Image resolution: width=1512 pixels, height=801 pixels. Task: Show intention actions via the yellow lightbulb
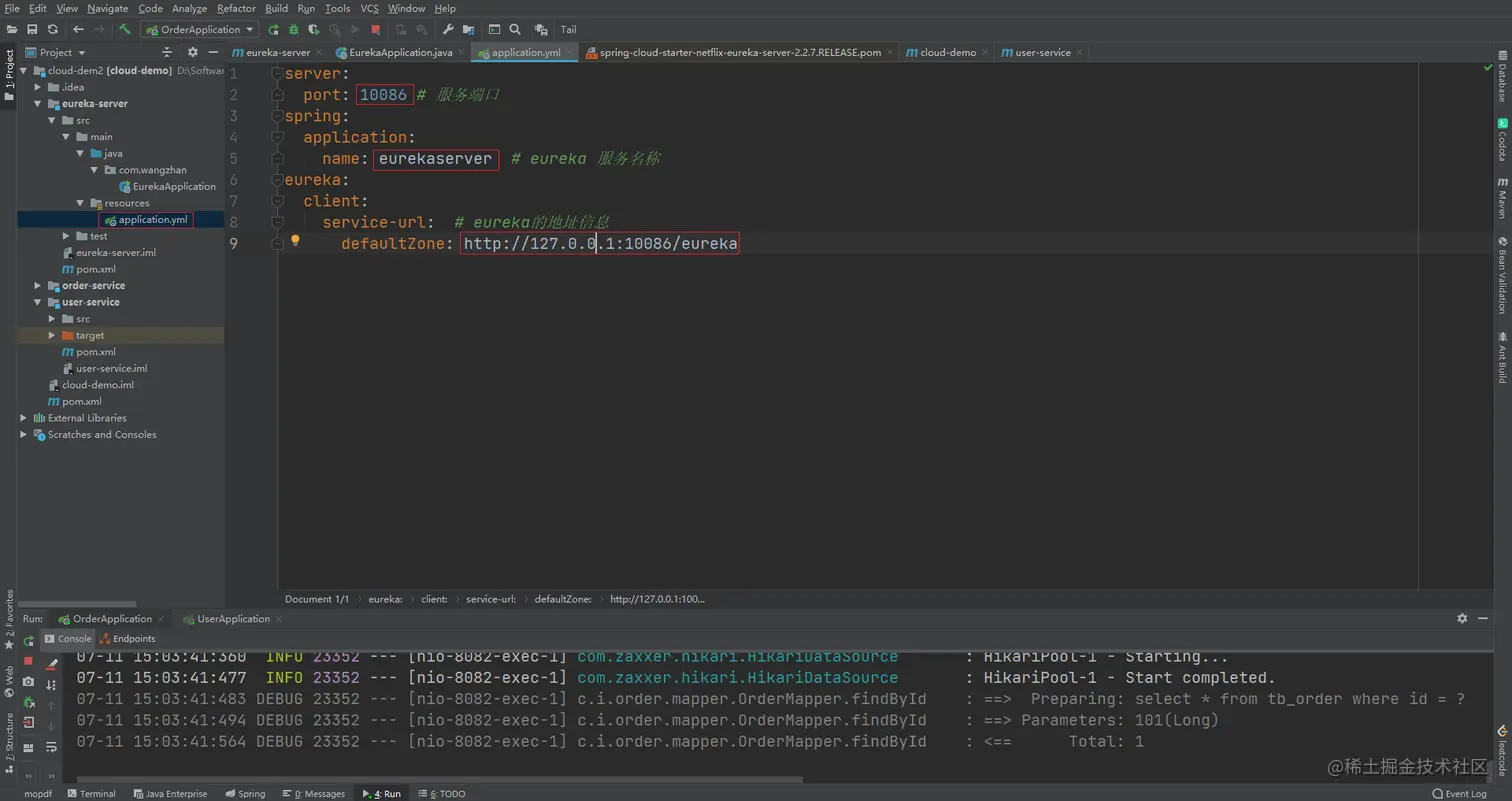pos(295,241)
